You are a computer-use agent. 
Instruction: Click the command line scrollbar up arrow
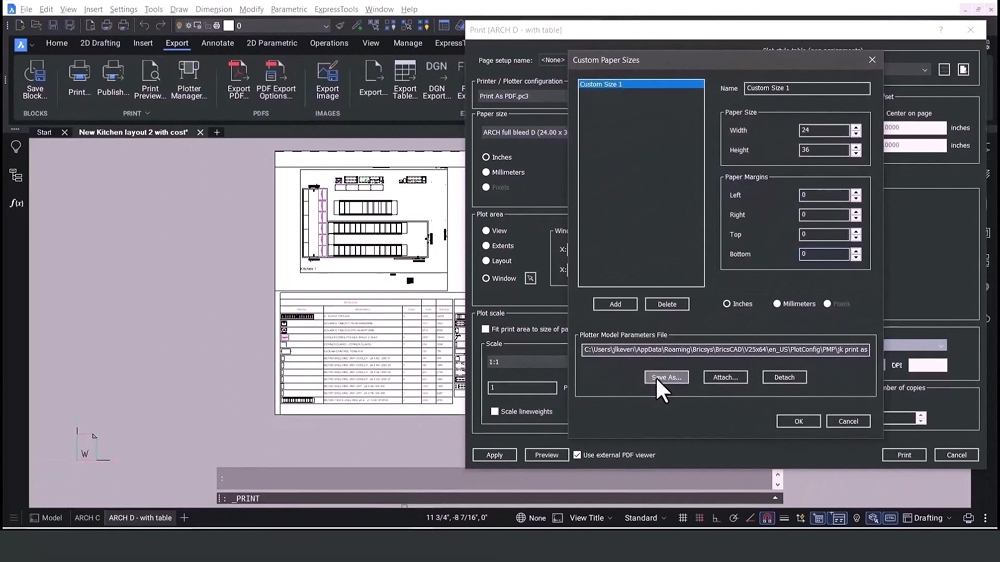[777, 475]
